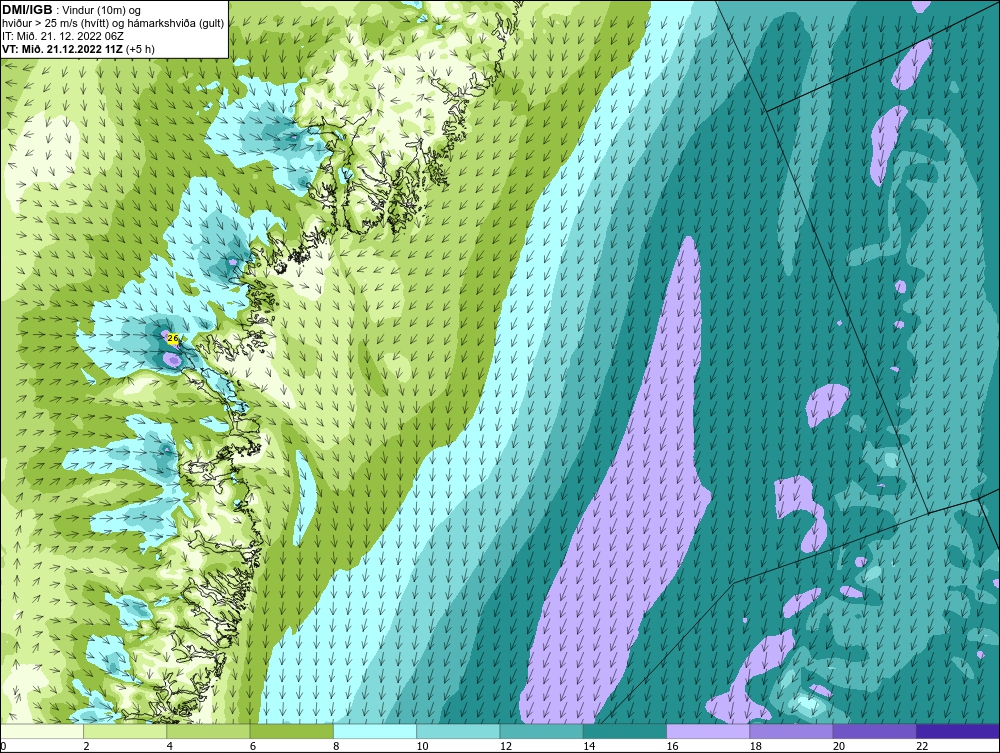
Task: Select the 16-18 m/s lavender swatch
Action: pos(708,731)
